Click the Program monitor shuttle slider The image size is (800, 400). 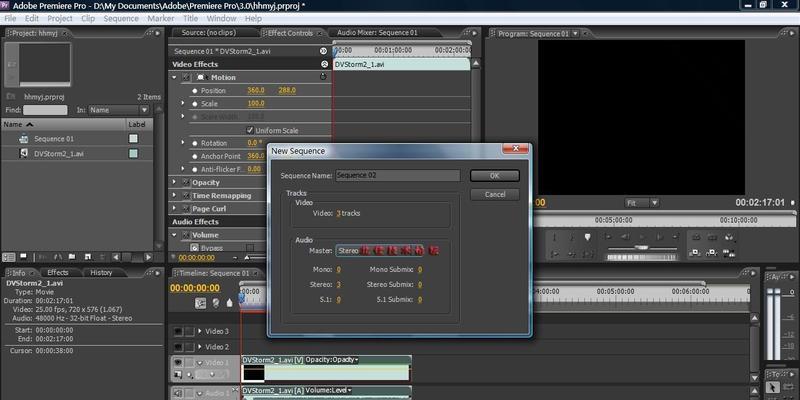point(641,248)
